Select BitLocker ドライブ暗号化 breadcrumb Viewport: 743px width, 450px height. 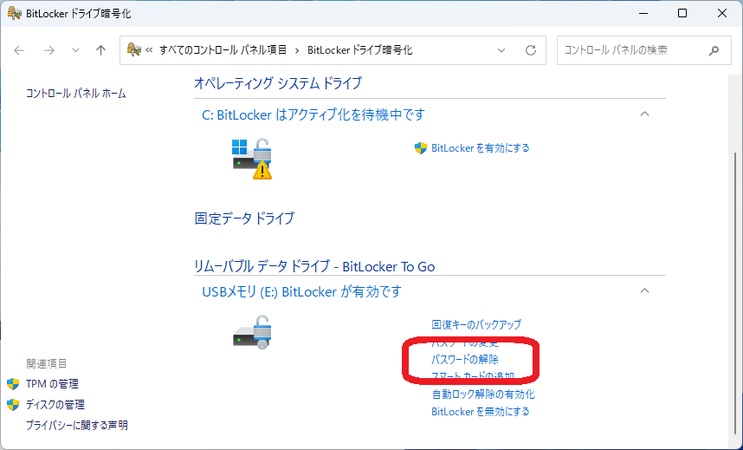pos(360,50)
